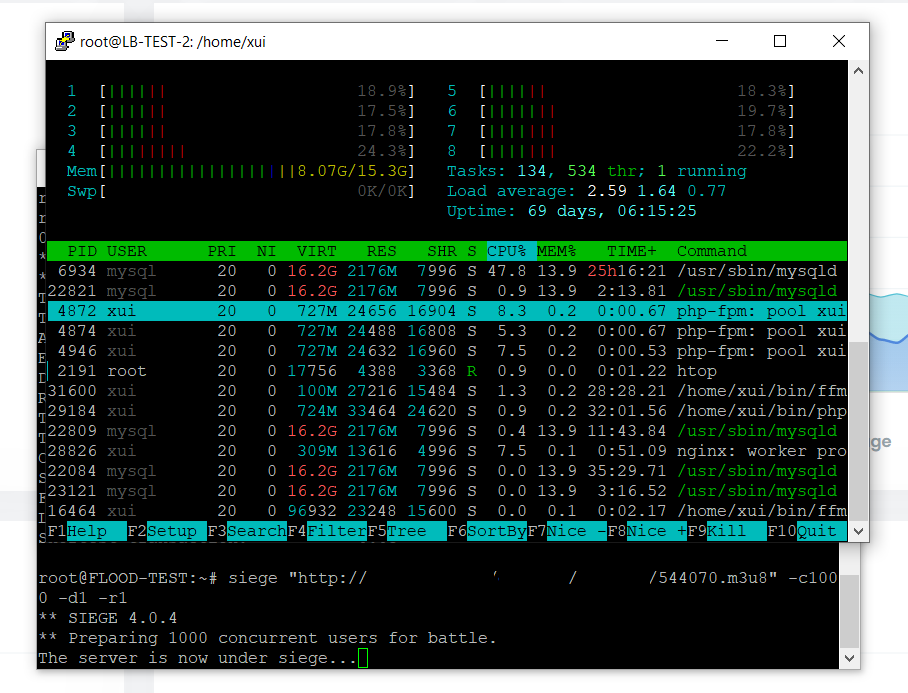Click the RES column header
This screenshot has height=693, width=908.
coord(382,251)
